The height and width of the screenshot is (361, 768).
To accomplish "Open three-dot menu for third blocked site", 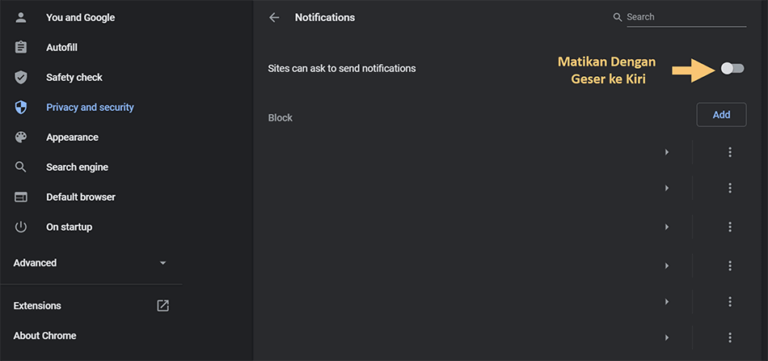I will point(730,227).
